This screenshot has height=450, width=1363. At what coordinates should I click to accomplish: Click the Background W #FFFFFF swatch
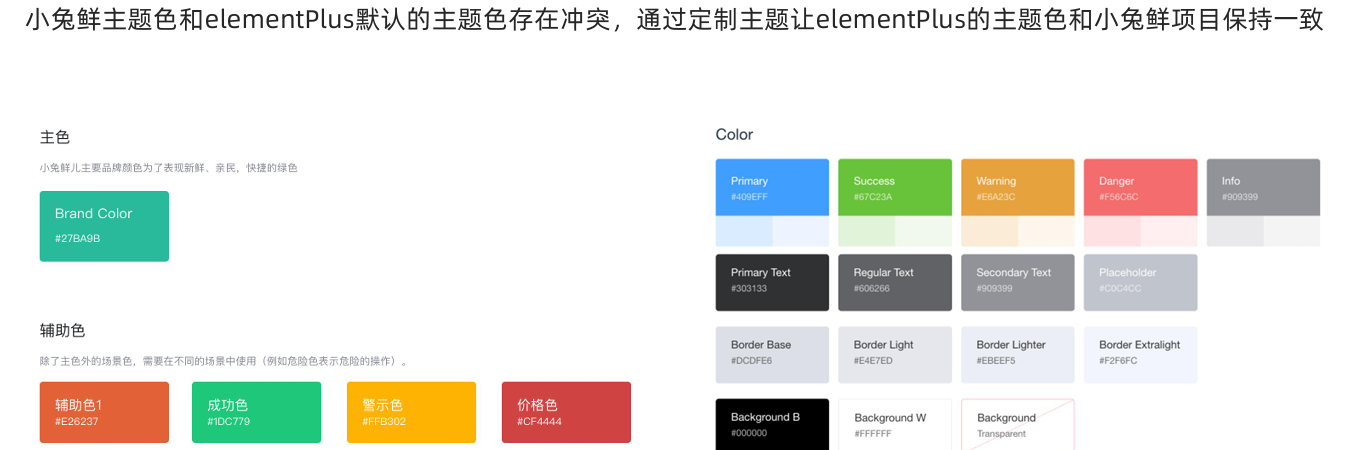coord(895,425)
